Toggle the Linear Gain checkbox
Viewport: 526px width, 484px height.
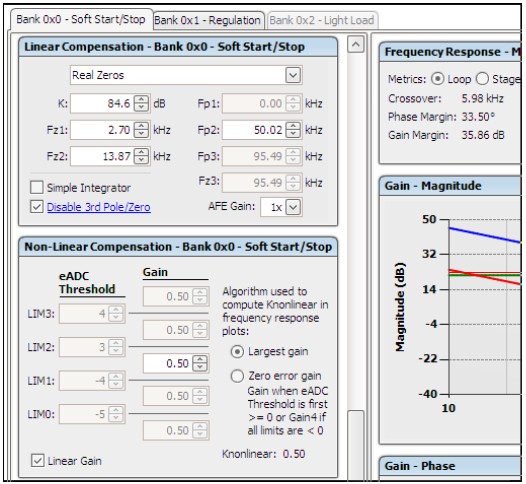pyautogui.click(x=37, y=461)
